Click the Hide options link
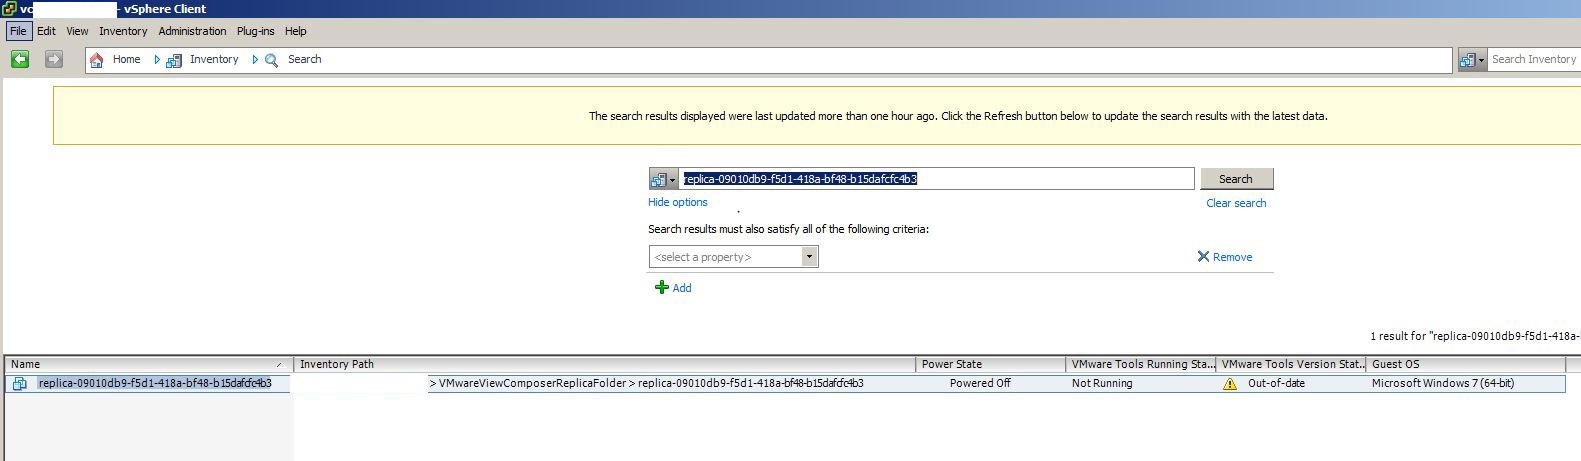1581x461 pixels. [x=677, y=202]
